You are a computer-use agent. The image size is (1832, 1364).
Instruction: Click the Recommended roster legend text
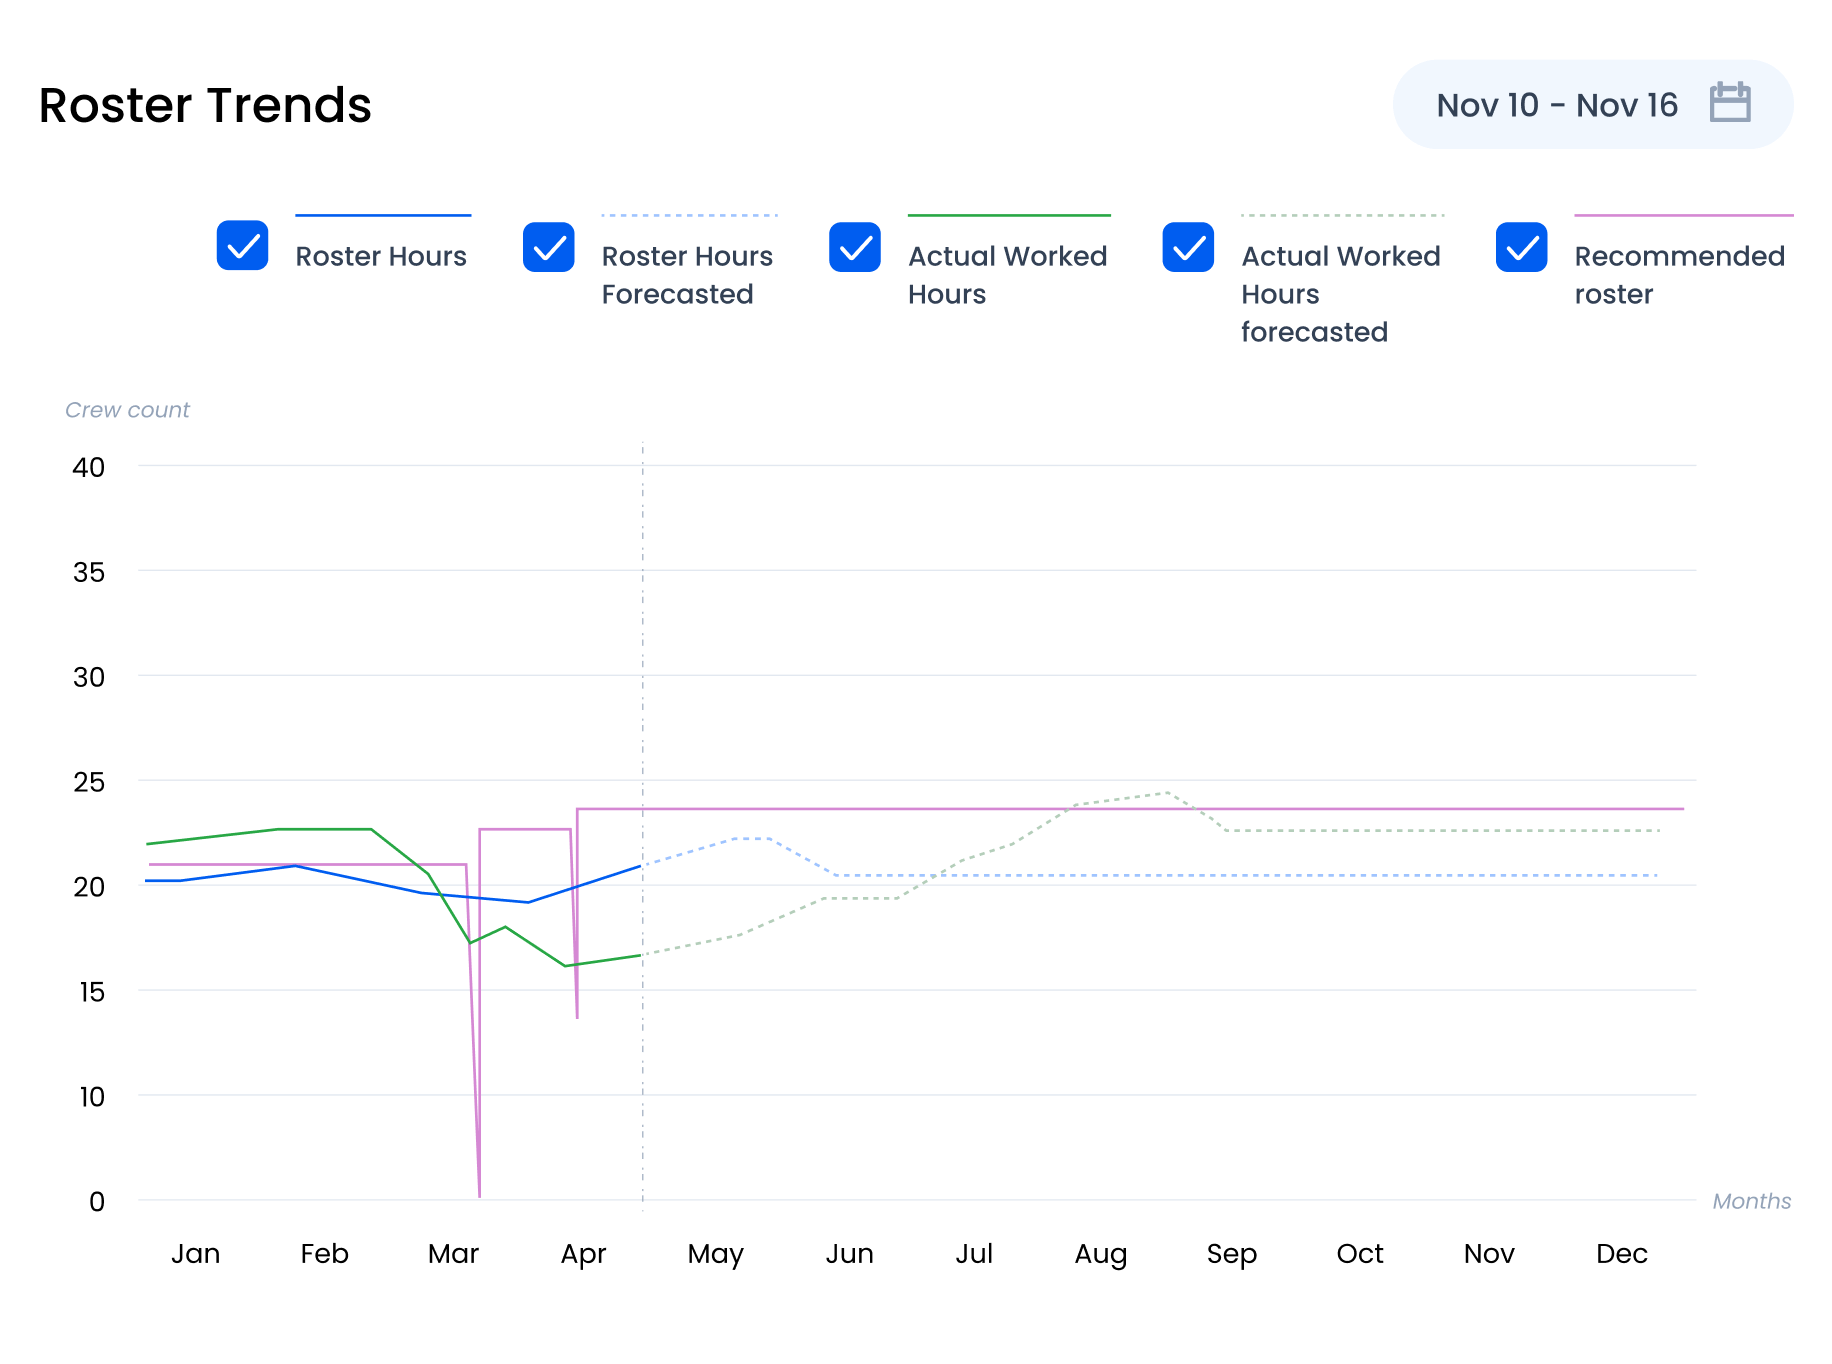[1679, 275]
